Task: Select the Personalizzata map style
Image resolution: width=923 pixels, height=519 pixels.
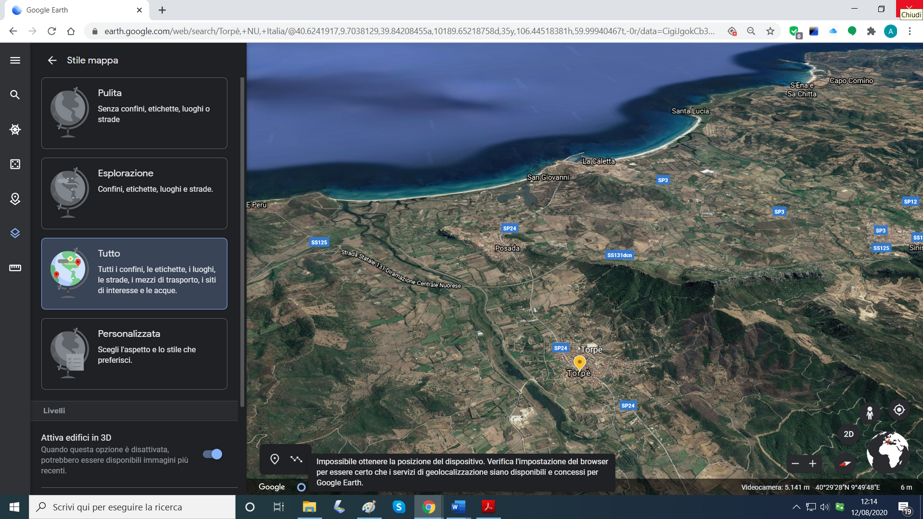Action: (134, 354)
